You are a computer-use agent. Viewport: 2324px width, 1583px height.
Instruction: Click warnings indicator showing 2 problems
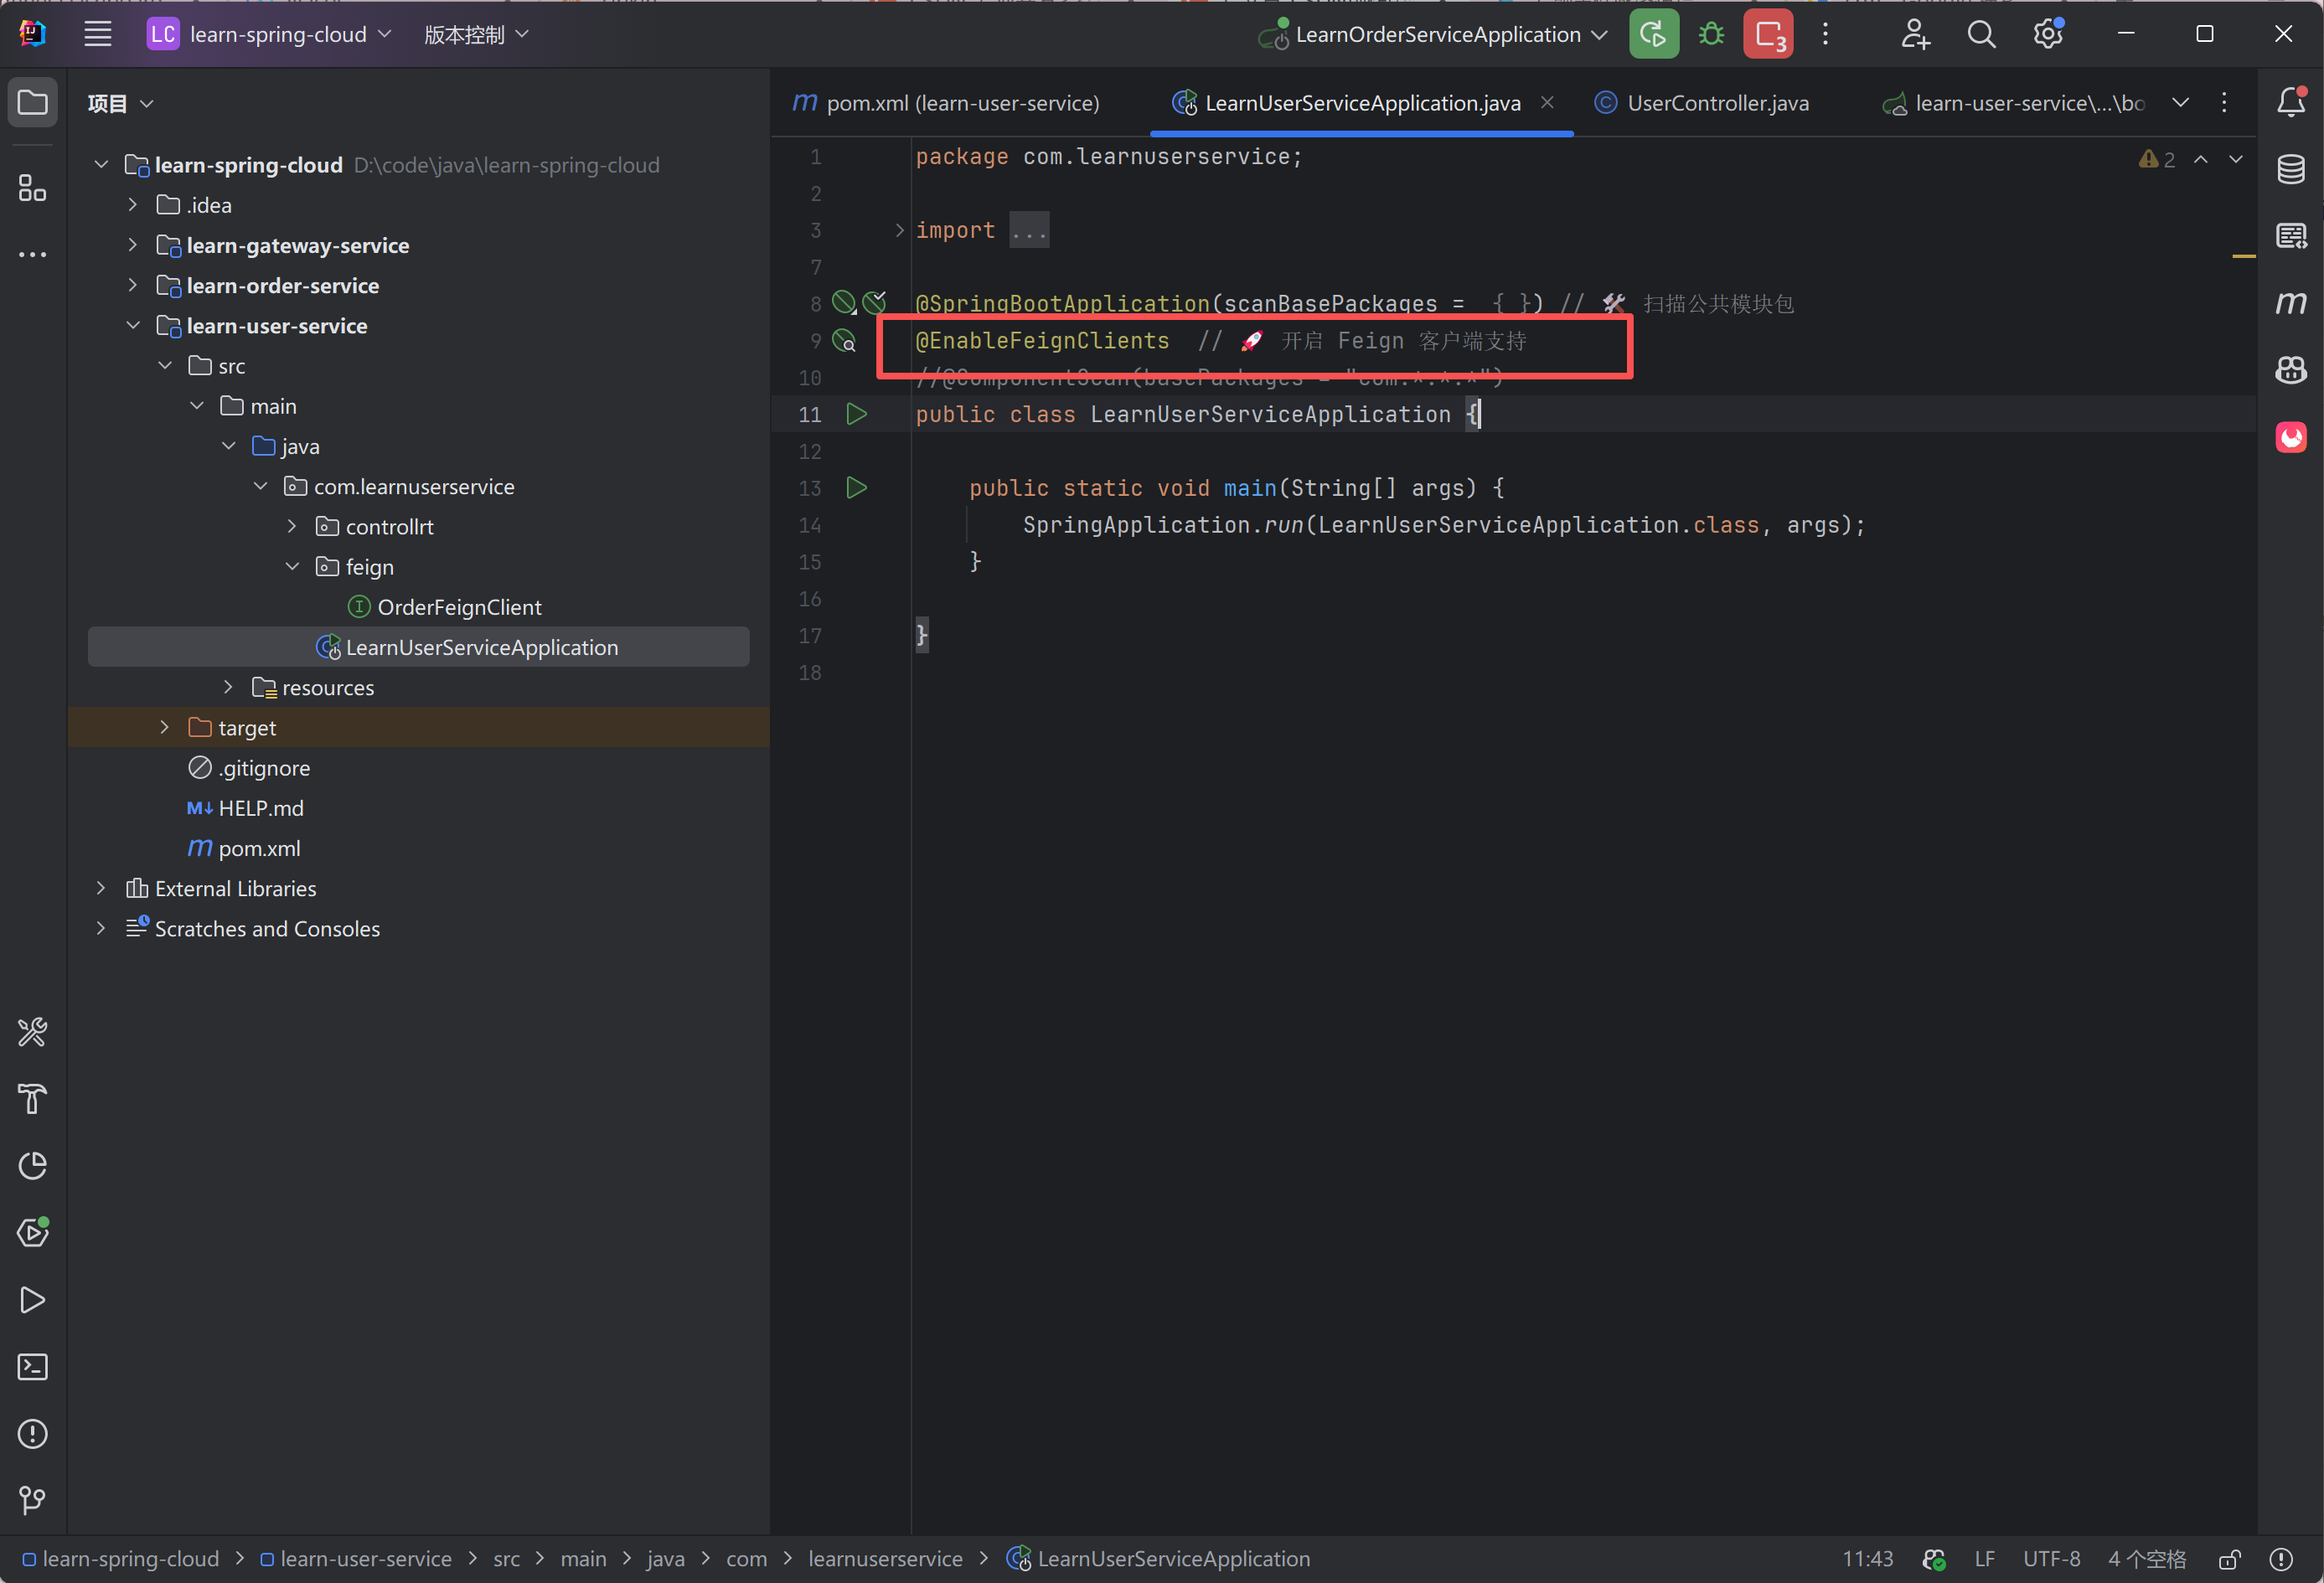(2157, 160)
